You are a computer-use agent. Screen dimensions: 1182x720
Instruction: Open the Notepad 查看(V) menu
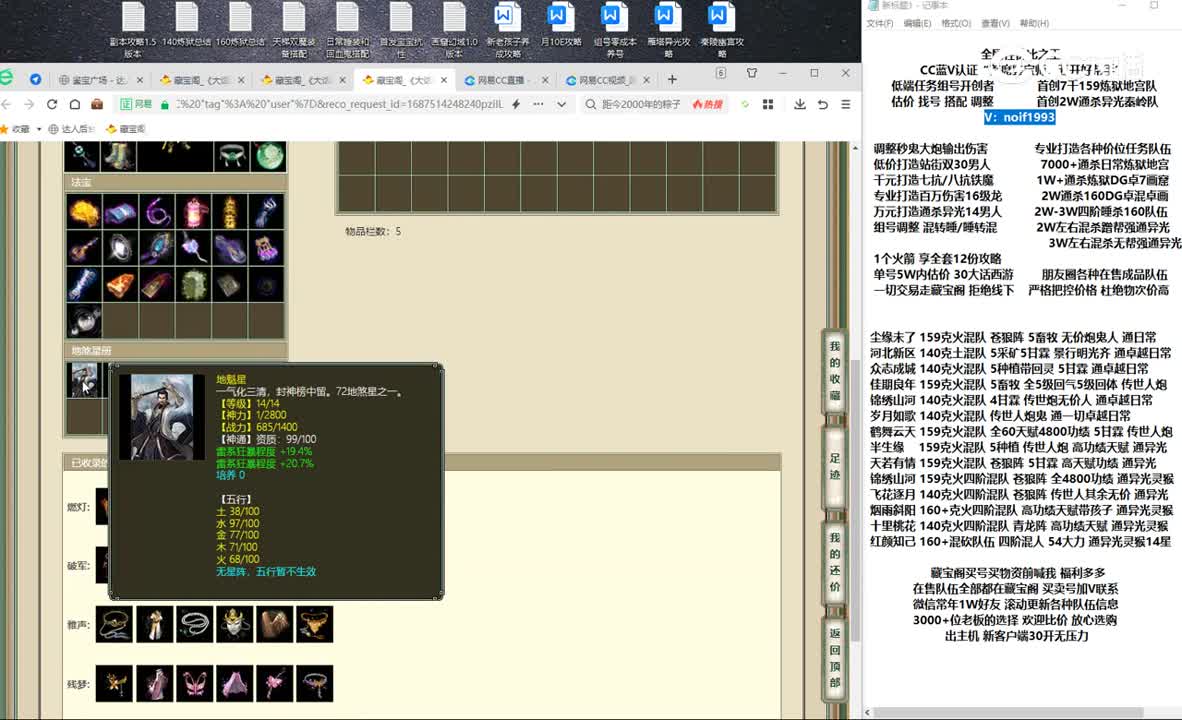tap(995, 23)
